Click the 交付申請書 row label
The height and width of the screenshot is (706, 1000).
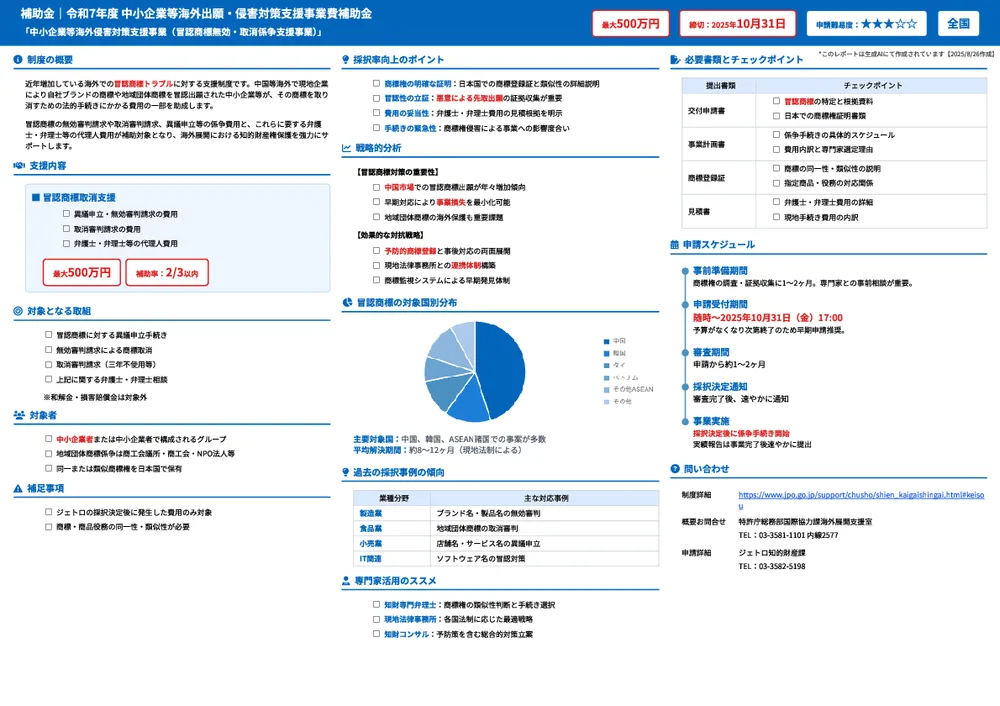tap(706, 110)
